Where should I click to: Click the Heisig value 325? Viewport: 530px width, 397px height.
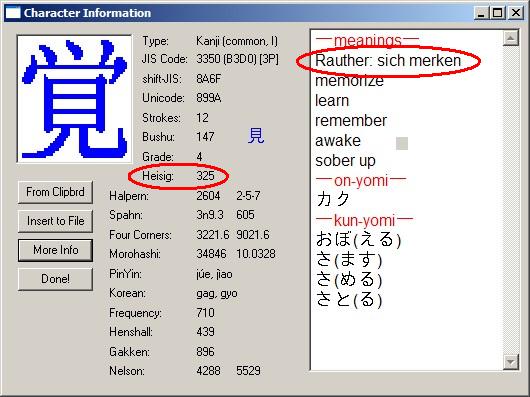(x=206, y=176)
